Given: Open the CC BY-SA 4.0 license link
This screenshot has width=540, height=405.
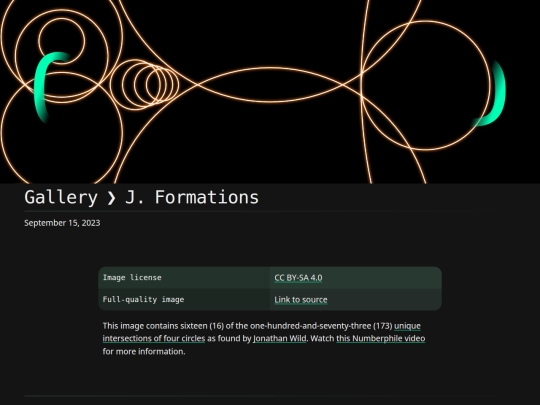Looking at the screenshot, I should coord(298,278).
